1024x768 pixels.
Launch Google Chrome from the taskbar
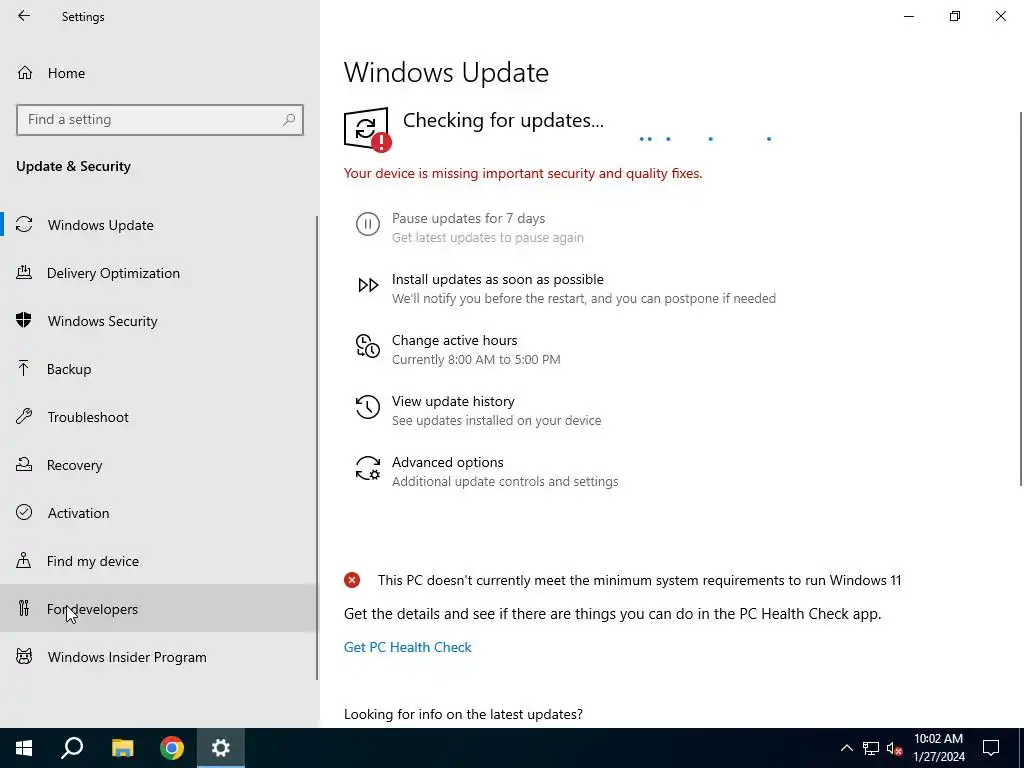pos(172,748)
